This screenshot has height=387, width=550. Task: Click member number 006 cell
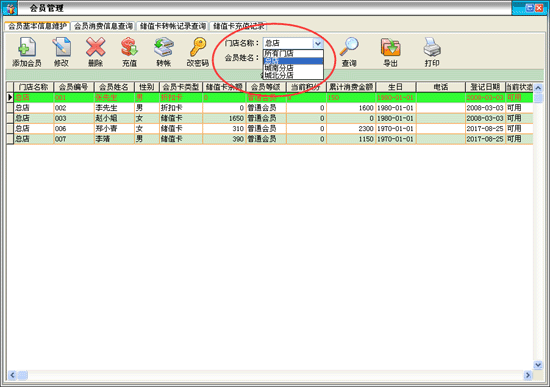coord(74,128)
